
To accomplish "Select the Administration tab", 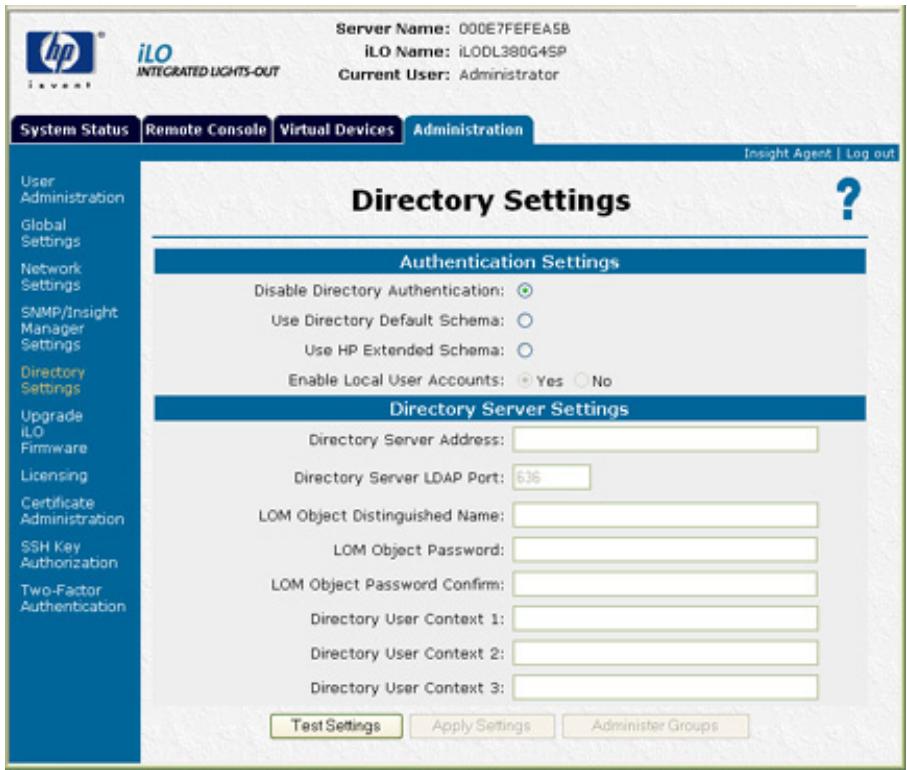I will 468,130.
